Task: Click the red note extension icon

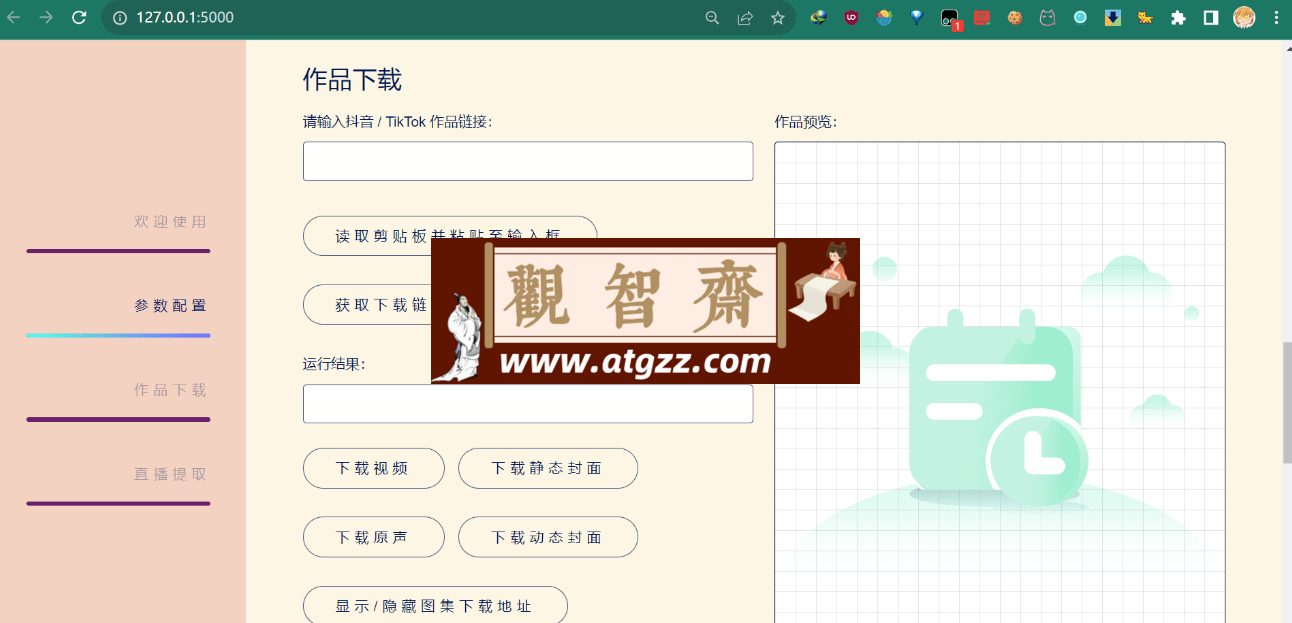Action: [982, 17]
